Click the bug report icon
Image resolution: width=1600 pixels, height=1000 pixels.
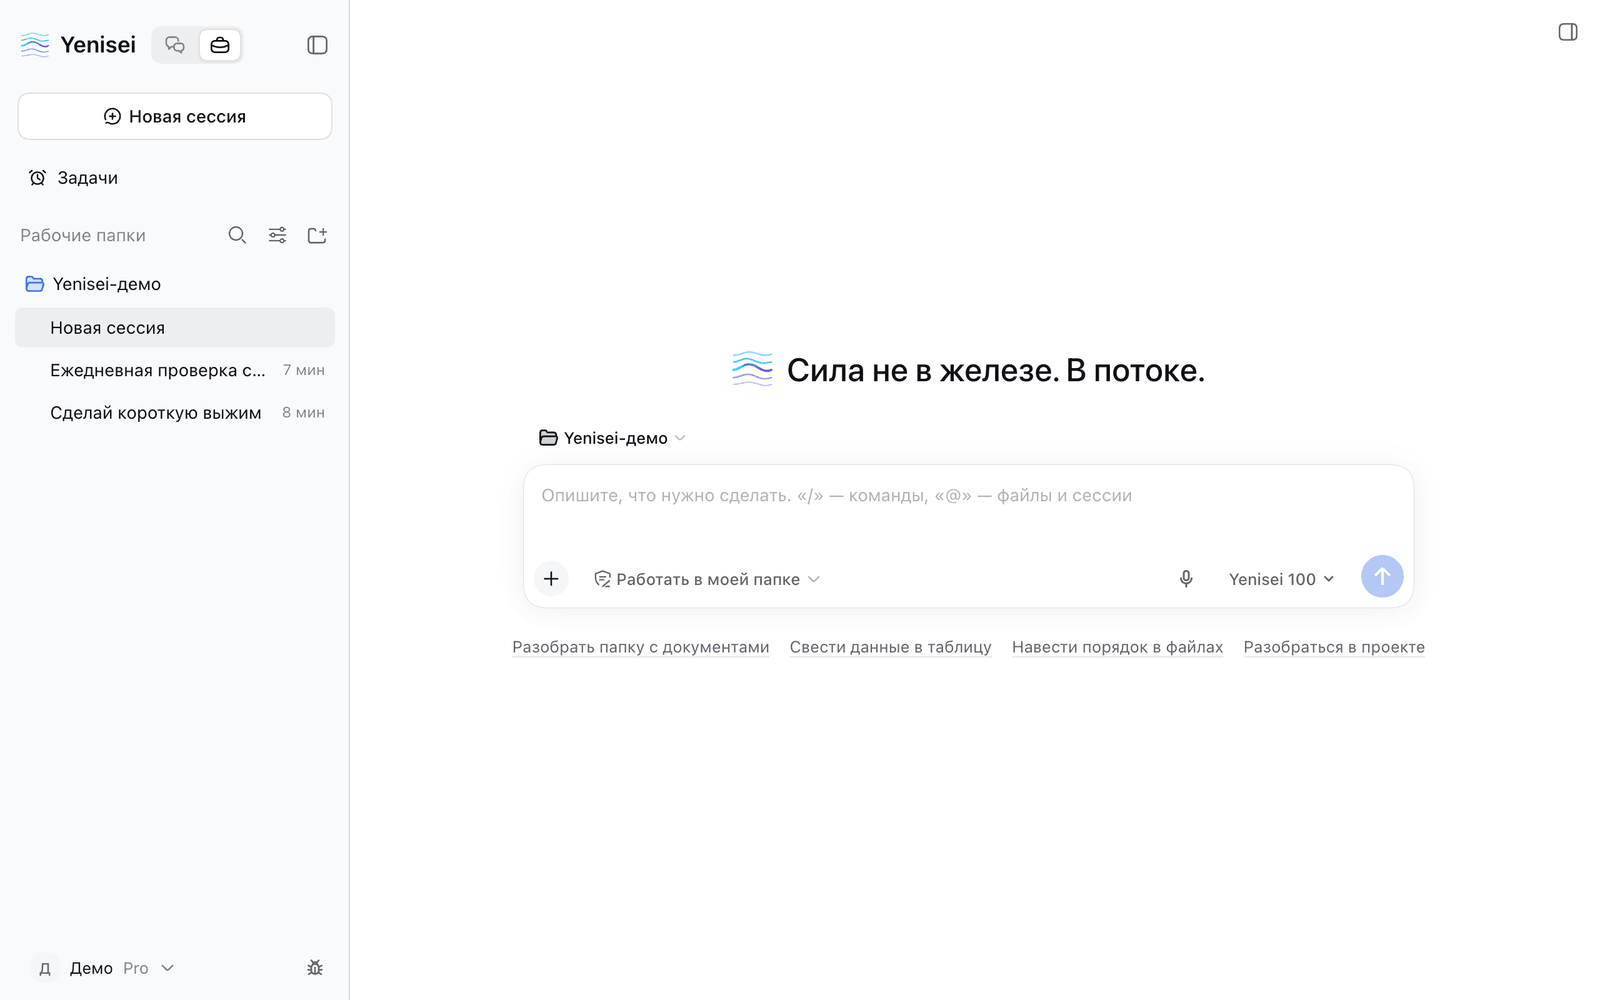coord(315,968)
